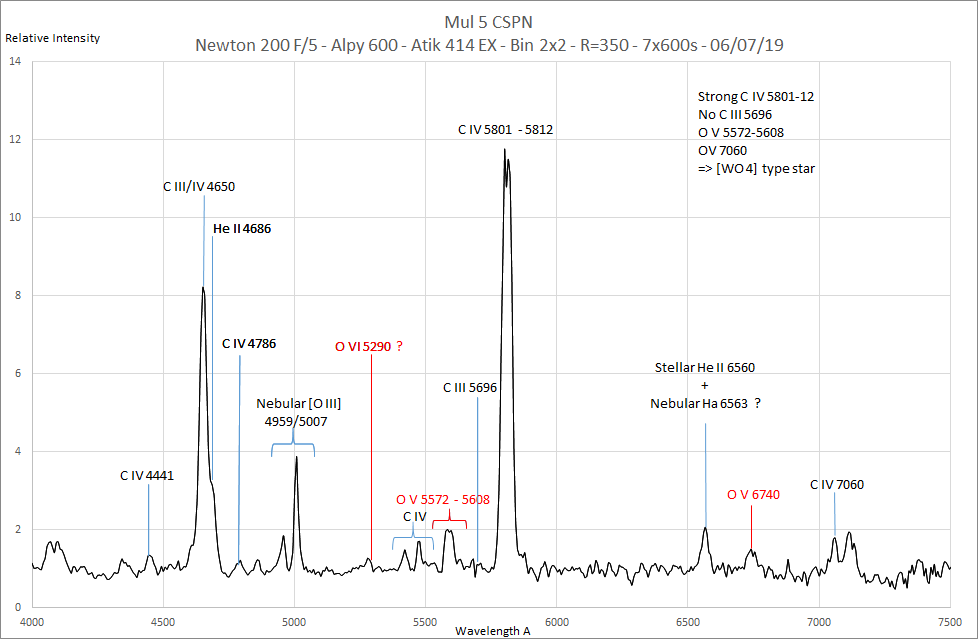Click the y-axis value '14'
This screenshot has width=978, height=639.
15,61
